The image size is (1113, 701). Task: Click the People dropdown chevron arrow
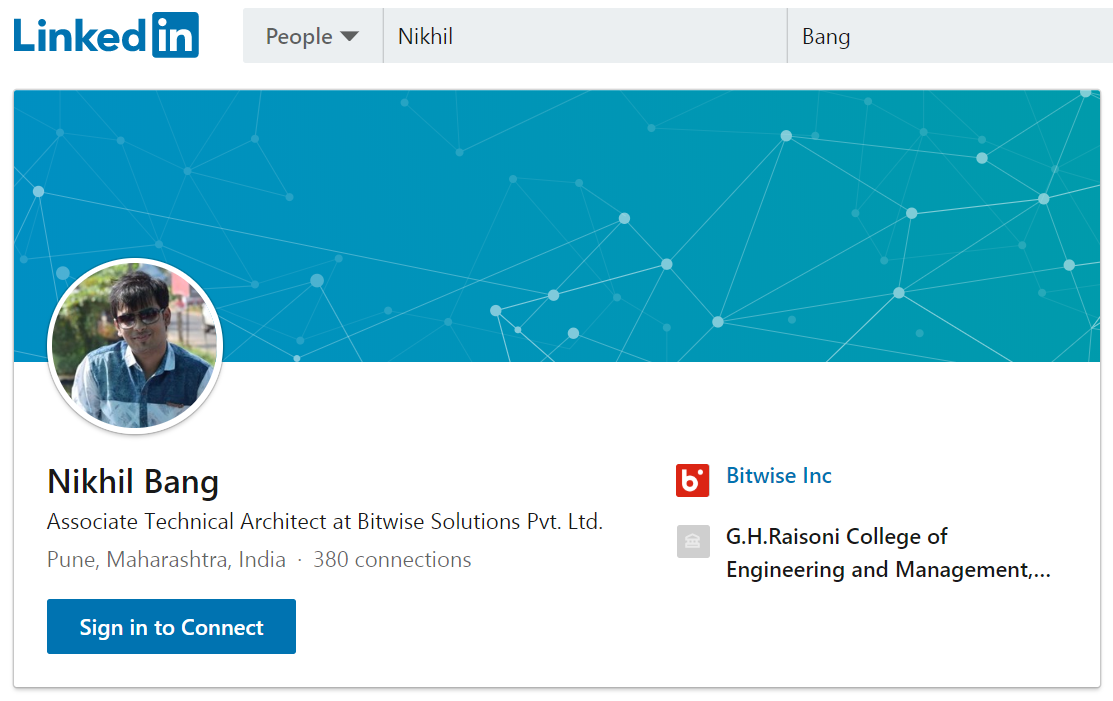click(350, 35)
